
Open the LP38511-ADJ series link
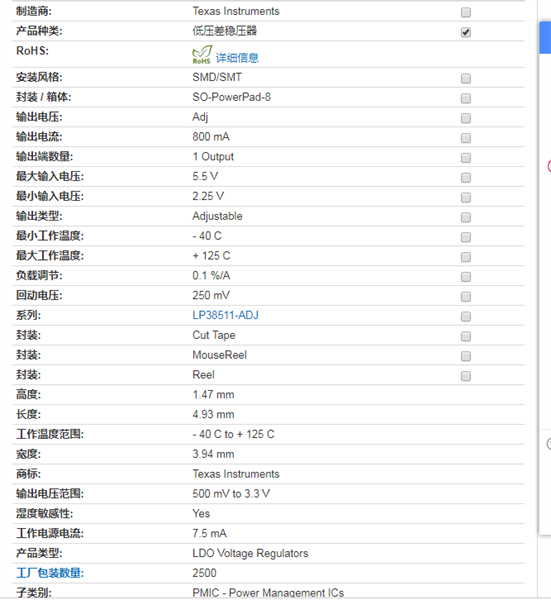click(x=225, y=315)
